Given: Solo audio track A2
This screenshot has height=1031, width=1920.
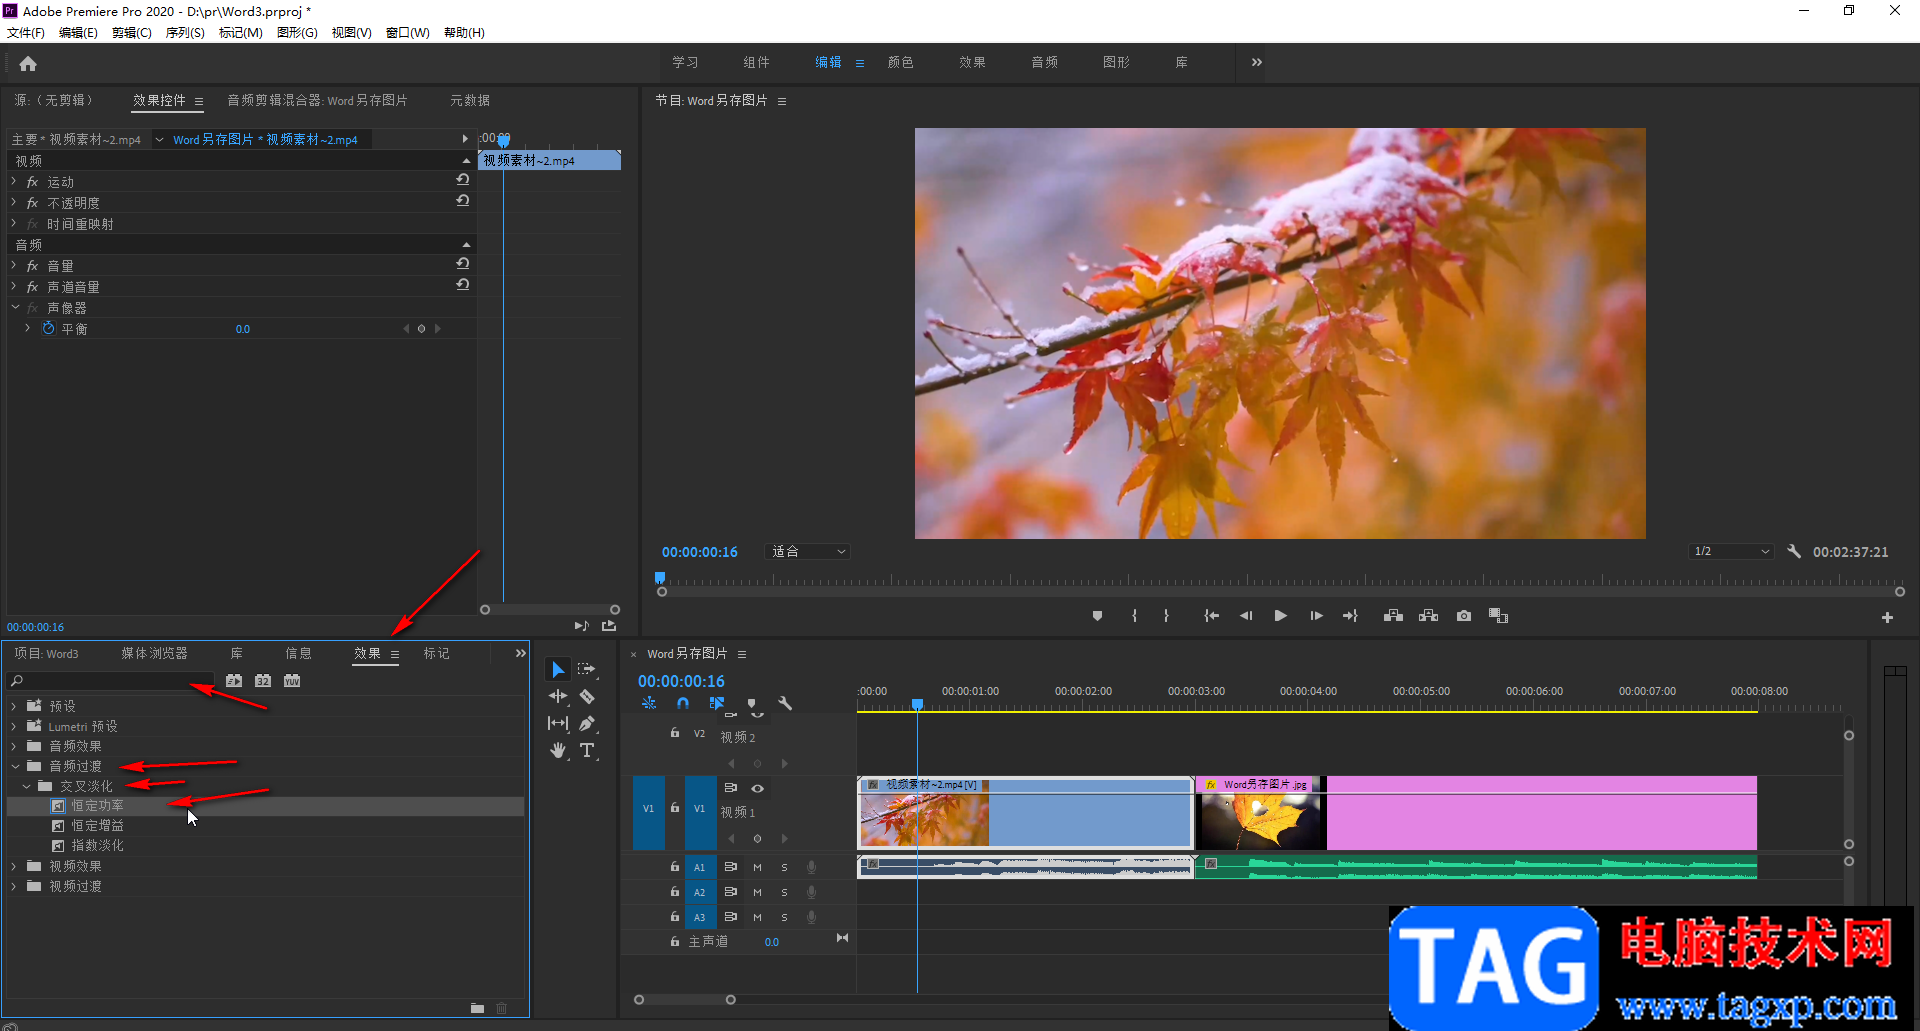Looking at the screenshot, I should pyautogui.click(x=784, y=892).
